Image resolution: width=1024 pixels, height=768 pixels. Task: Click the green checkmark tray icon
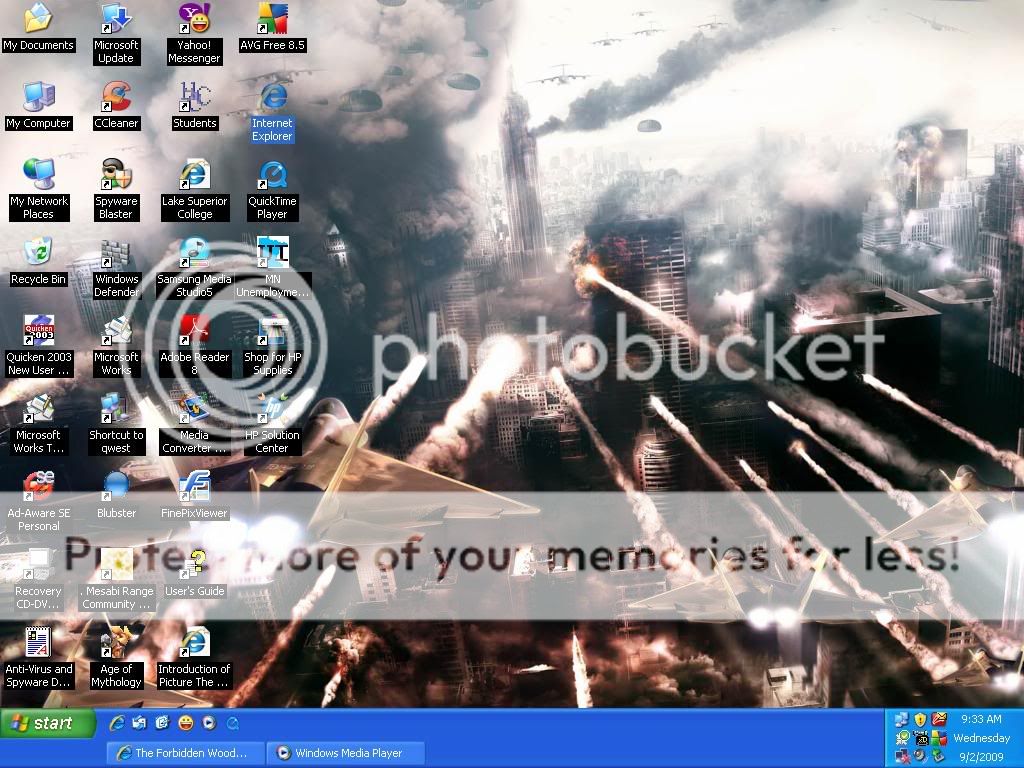pos(902,738)
